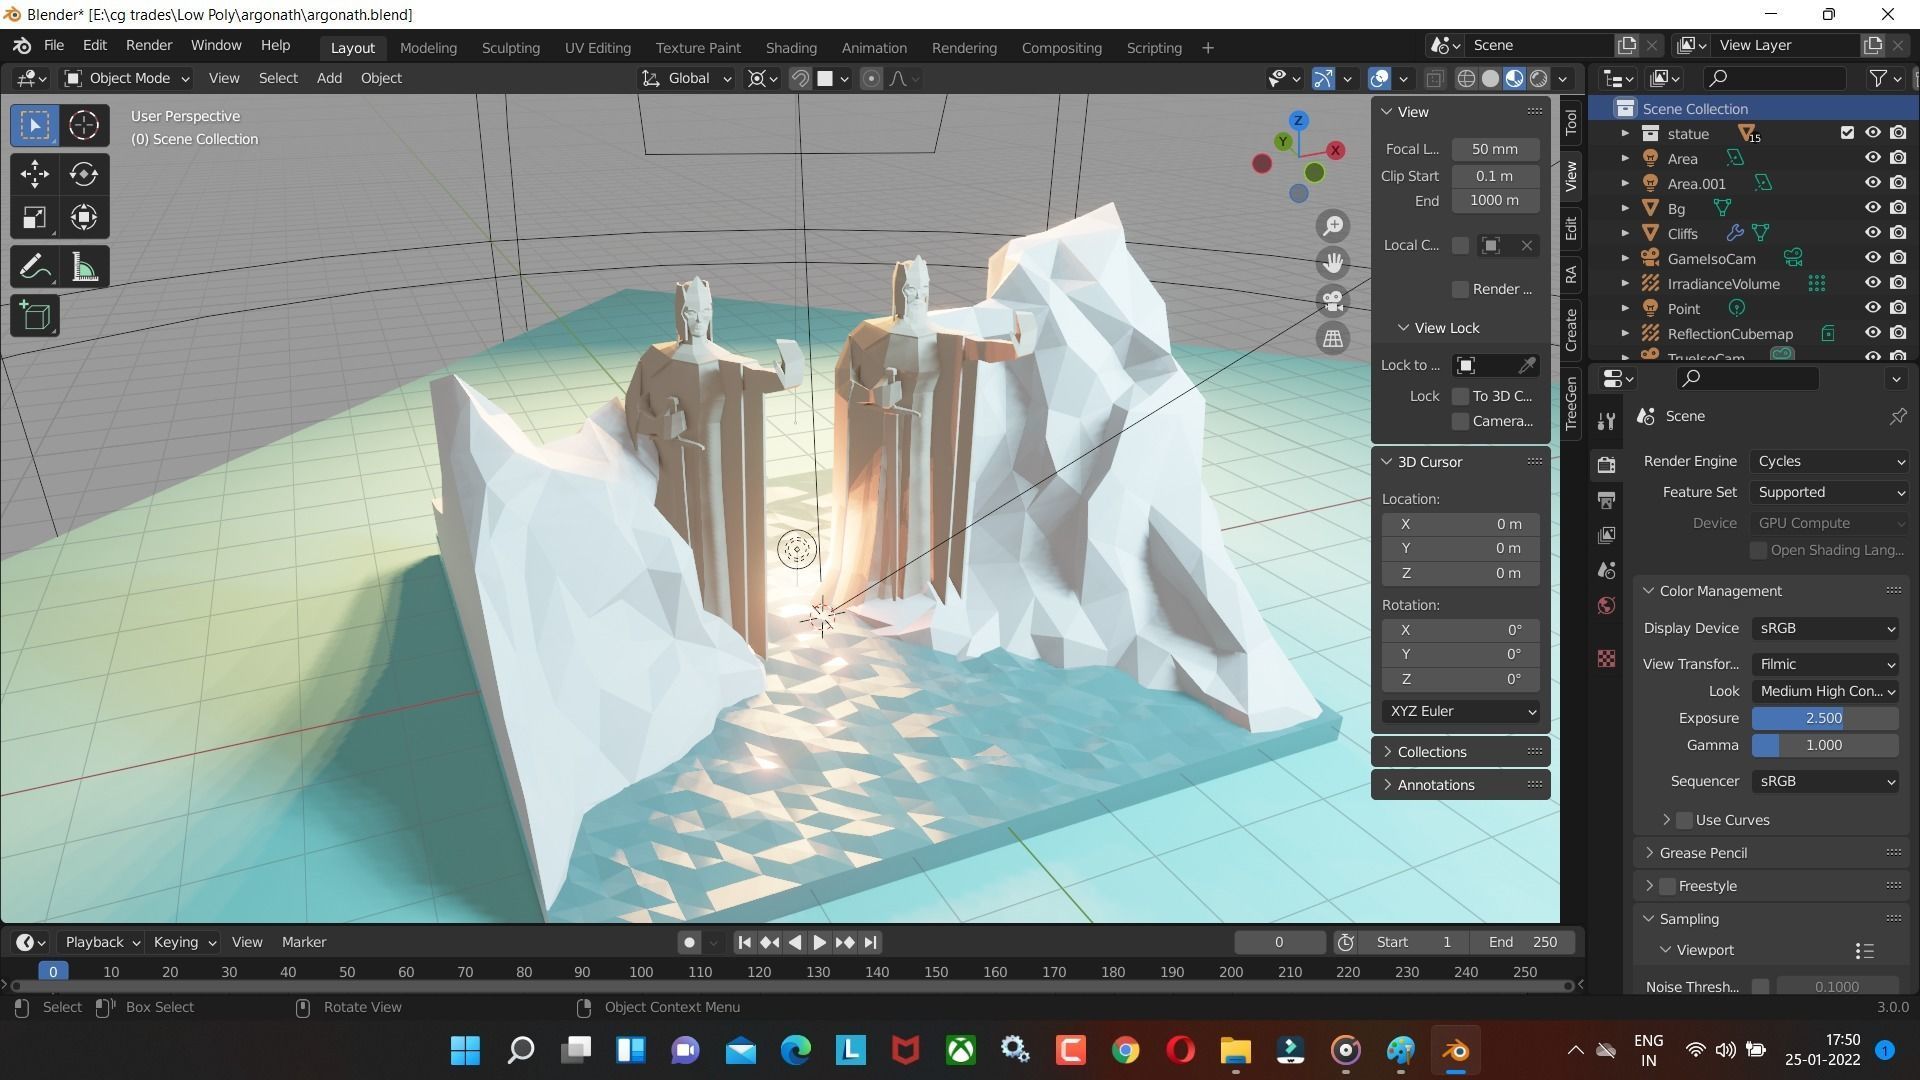
Task: Click the Focal Length 50 mm field
Action: point(1494,149)
